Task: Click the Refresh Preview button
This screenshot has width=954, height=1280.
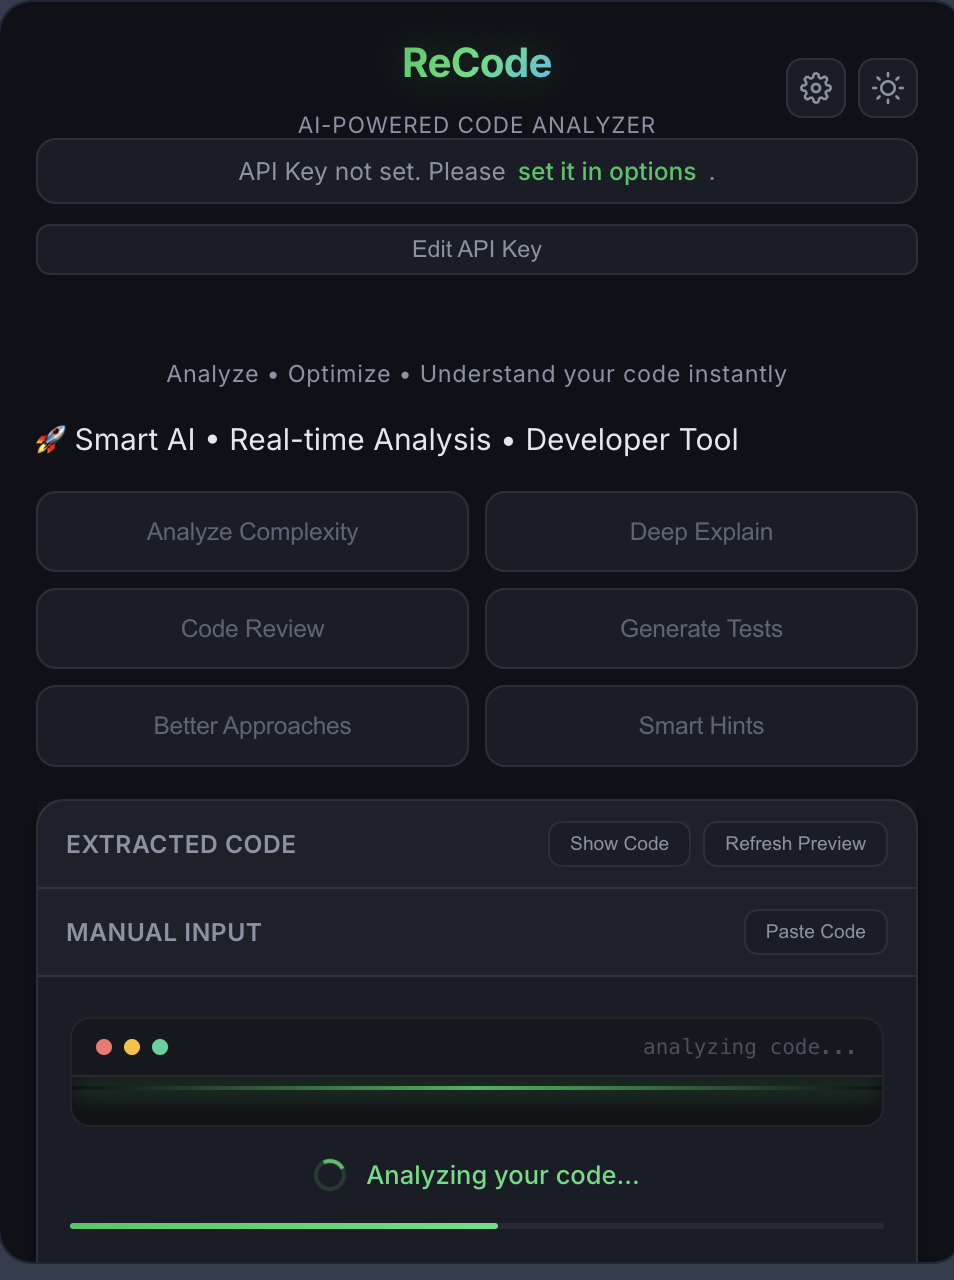Action: [x=795, y=844]
